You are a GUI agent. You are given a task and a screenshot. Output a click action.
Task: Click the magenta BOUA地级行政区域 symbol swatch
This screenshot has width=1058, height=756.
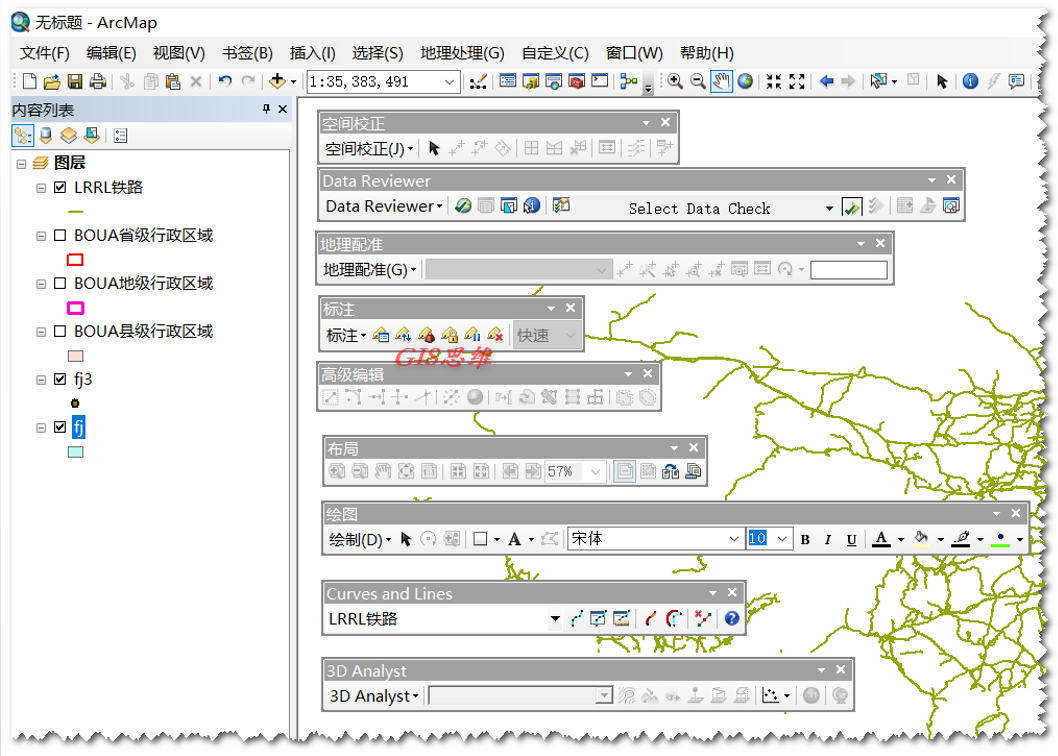click(x=75, y=308)
